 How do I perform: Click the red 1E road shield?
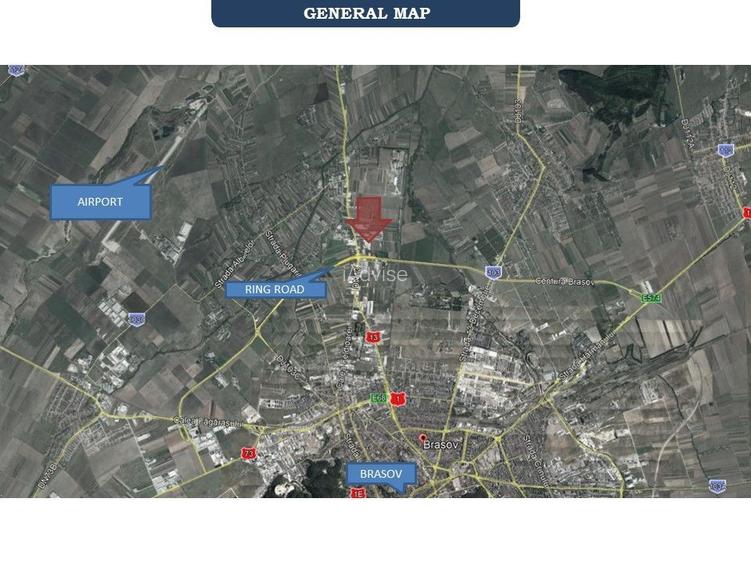tap(357, 493)
